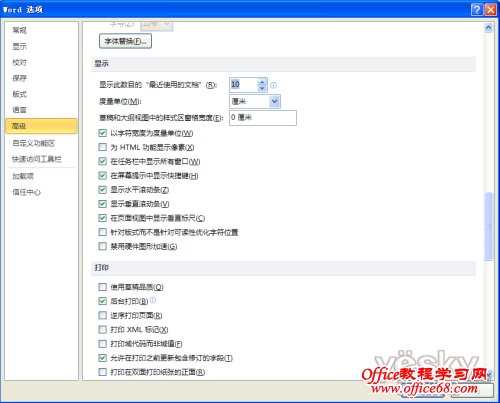
Task: Toggle 在任务栏中显示所有窗口 checkbox
Action: click(x=102, y=162)
